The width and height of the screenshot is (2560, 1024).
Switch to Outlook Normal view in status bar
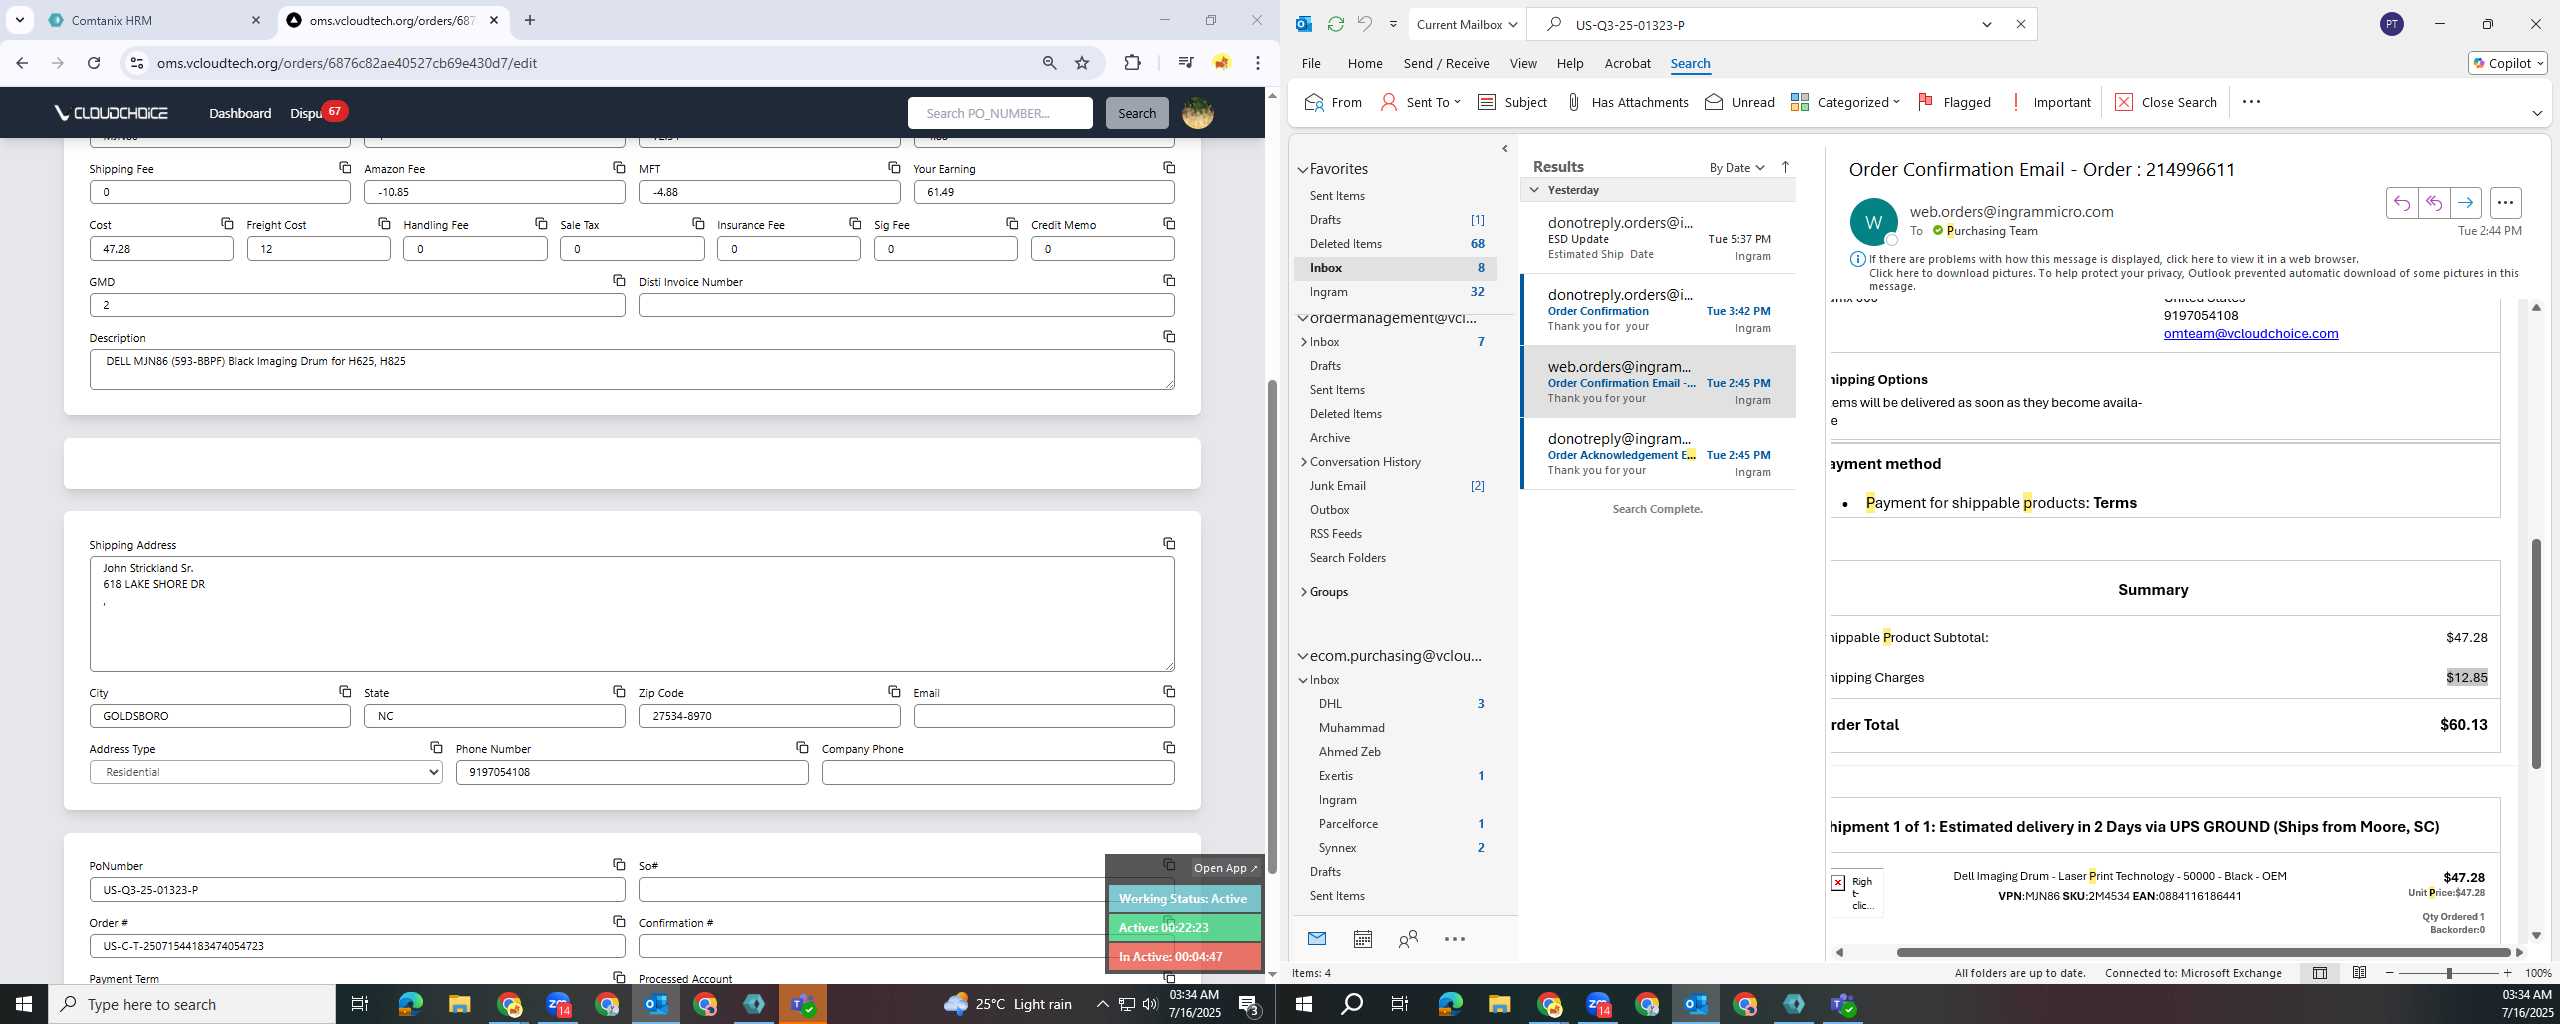pyautogui.click(x=2319, y=973)
